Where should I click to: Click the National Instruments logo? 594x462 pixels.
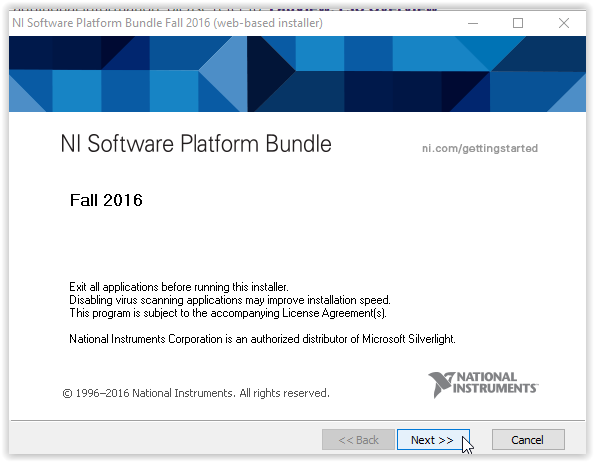point(483,384)
